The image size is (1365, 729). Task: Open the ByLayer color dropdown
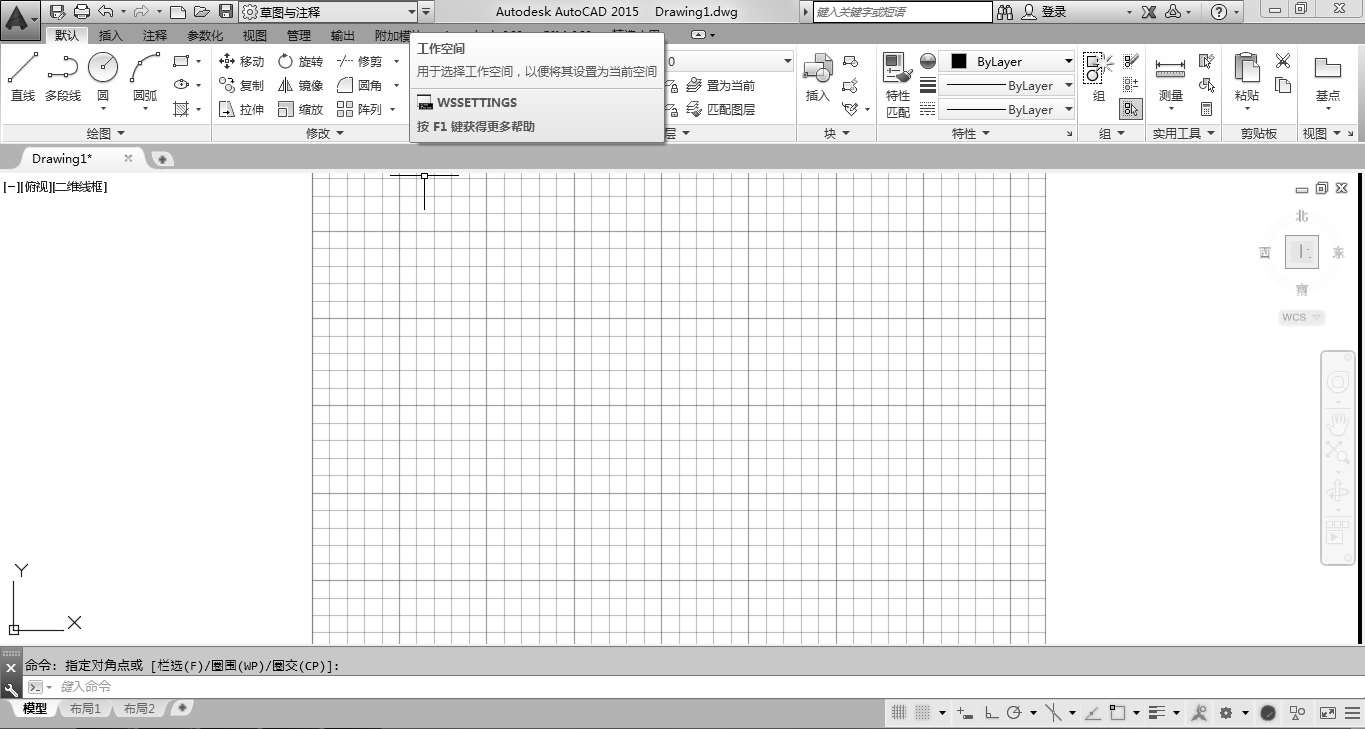coord(1007,61)
